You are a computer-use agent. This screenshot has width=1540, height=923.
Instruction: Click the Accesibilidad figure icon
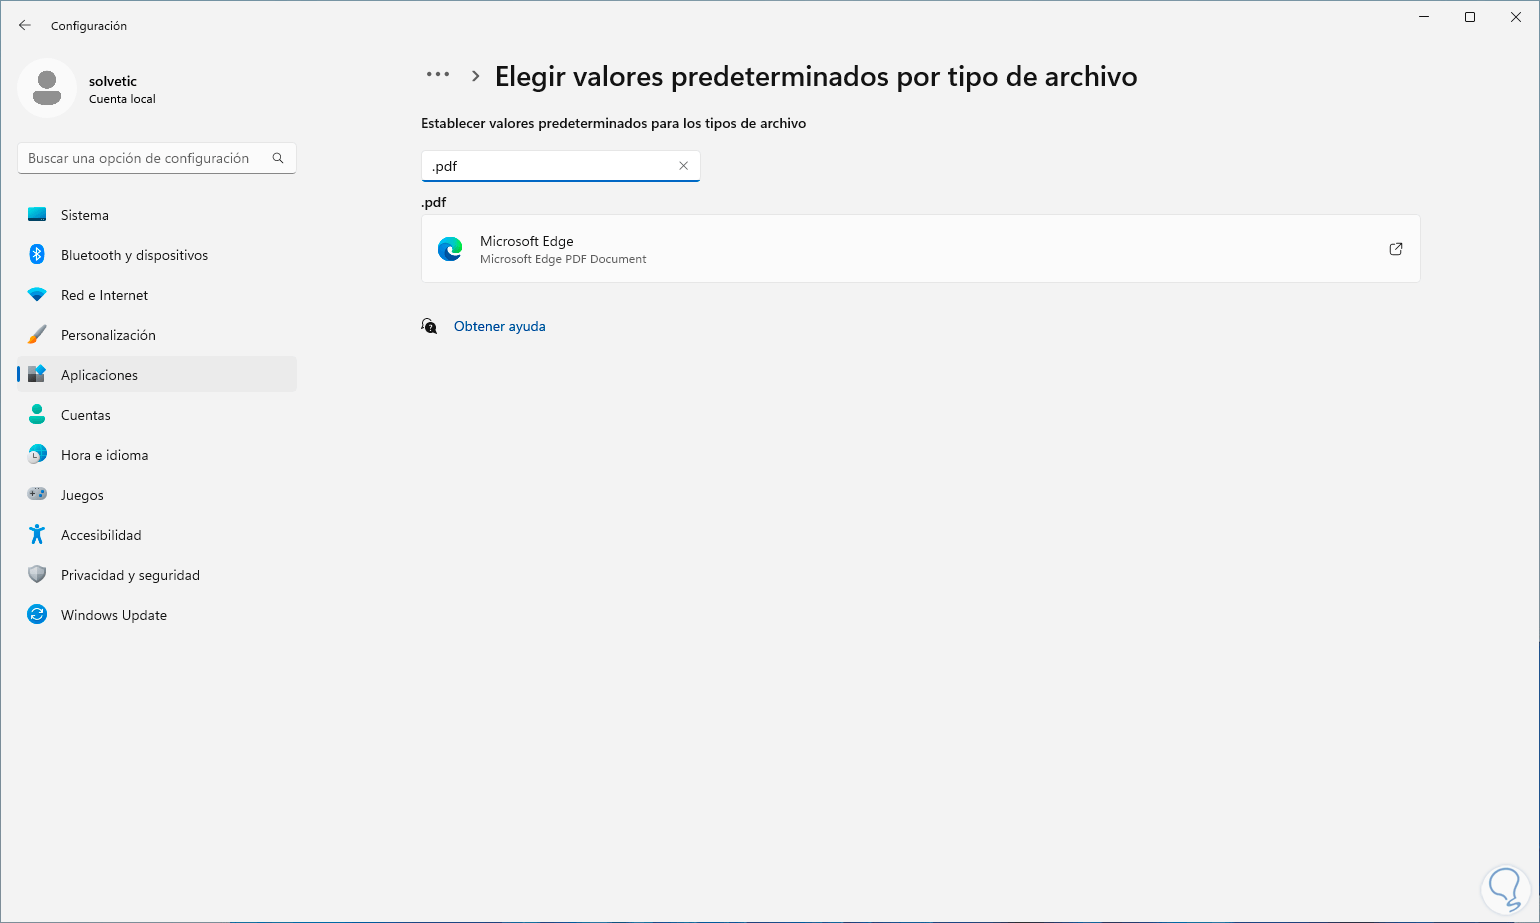[x=37, y=535]
